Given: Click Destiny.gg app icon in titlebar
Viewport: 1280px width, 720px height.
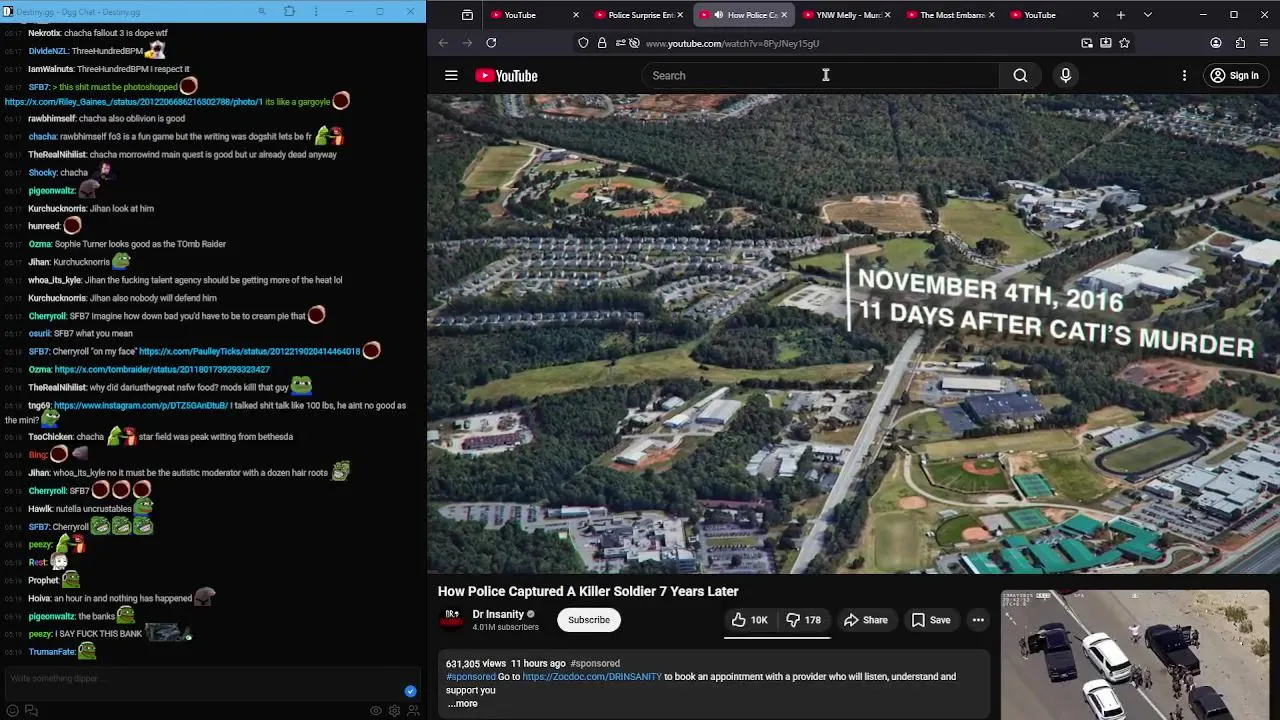Looking at the screenshot, I should tap(9, 12).
